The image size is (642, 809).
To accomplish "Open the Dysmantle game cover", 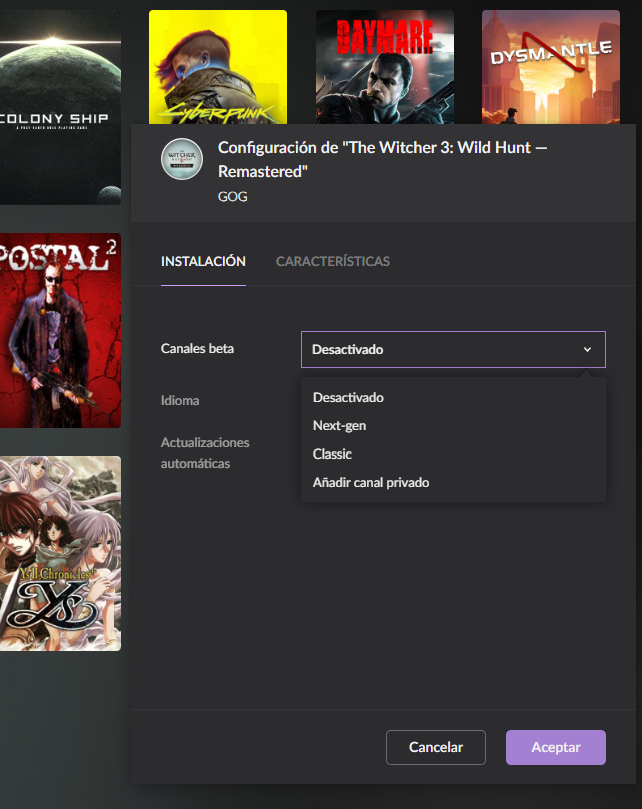I will click(551, 67).
